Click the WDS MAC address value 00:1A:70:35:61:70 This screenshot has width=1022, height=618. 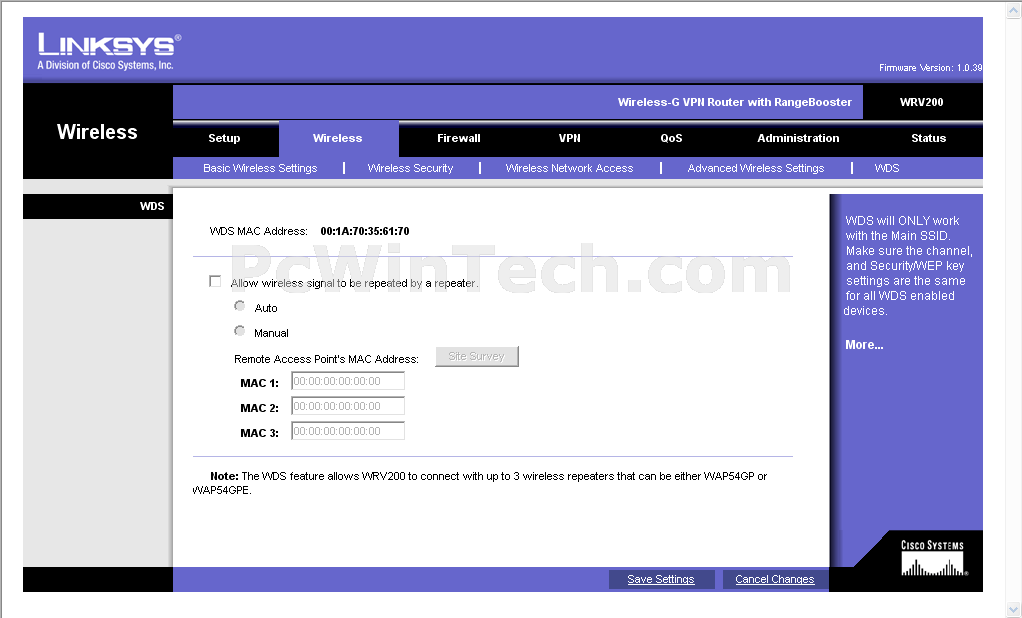tap(365, 231)
